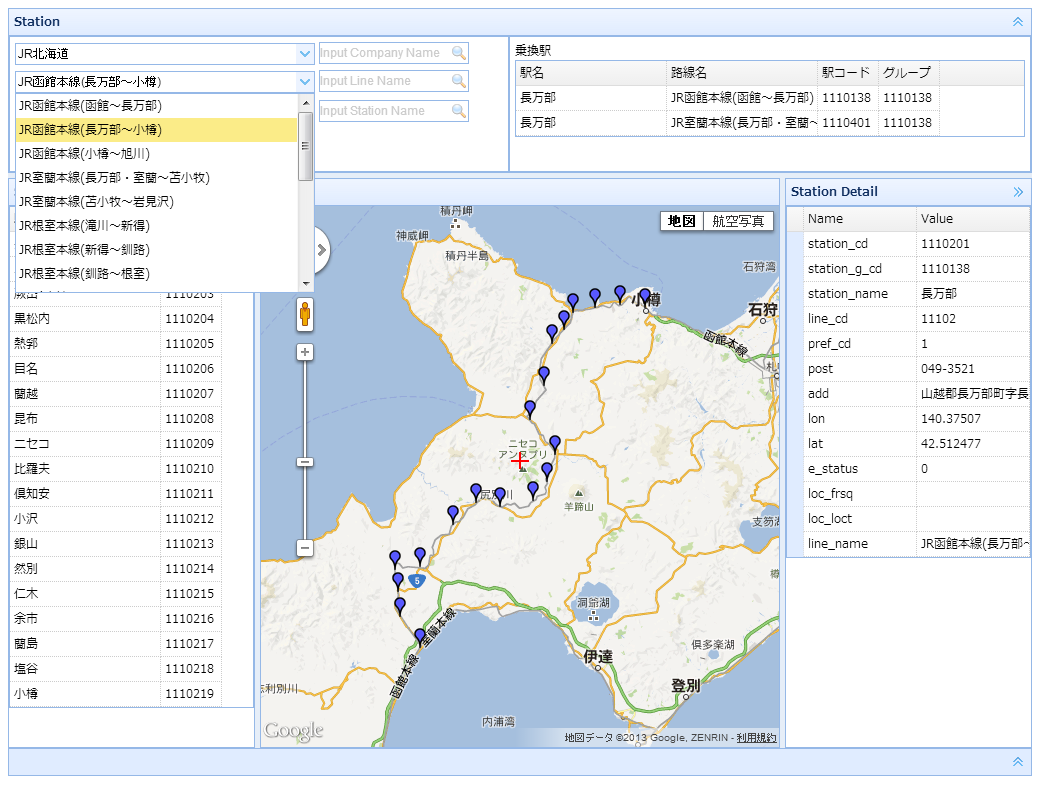This screenshot has height=793, width=1046.
Task: Open the 利用規約 terms link
Action: pos(756,738)
